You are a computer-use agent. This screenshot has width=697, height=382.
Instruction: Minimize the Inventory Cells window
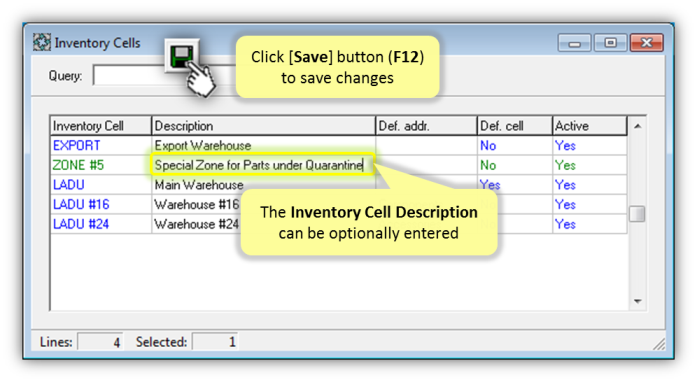point(574,43)
